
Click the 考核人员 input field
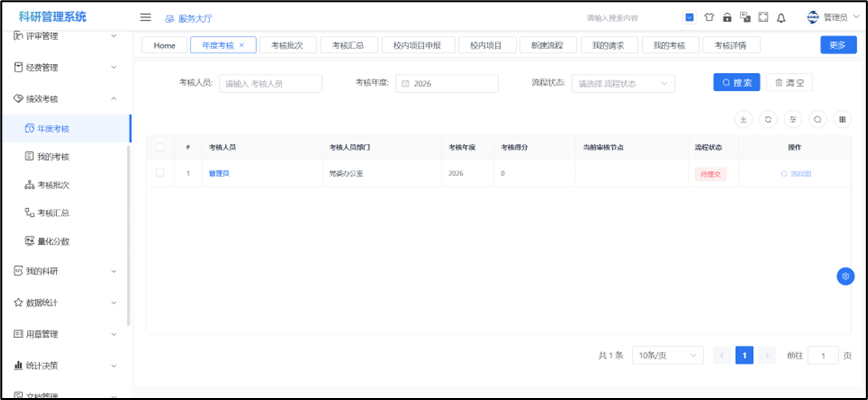[x=270, y=84]
